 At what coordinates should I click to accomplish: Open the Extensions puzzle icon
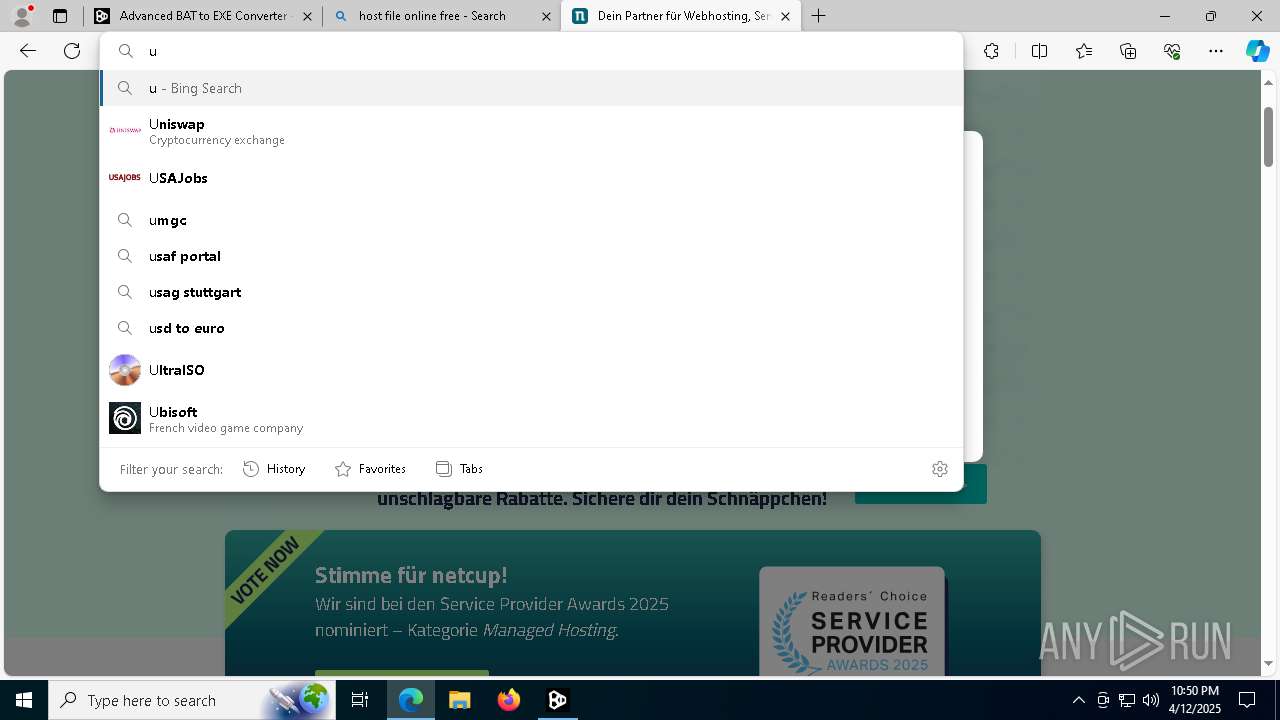(x=991, y=51)
